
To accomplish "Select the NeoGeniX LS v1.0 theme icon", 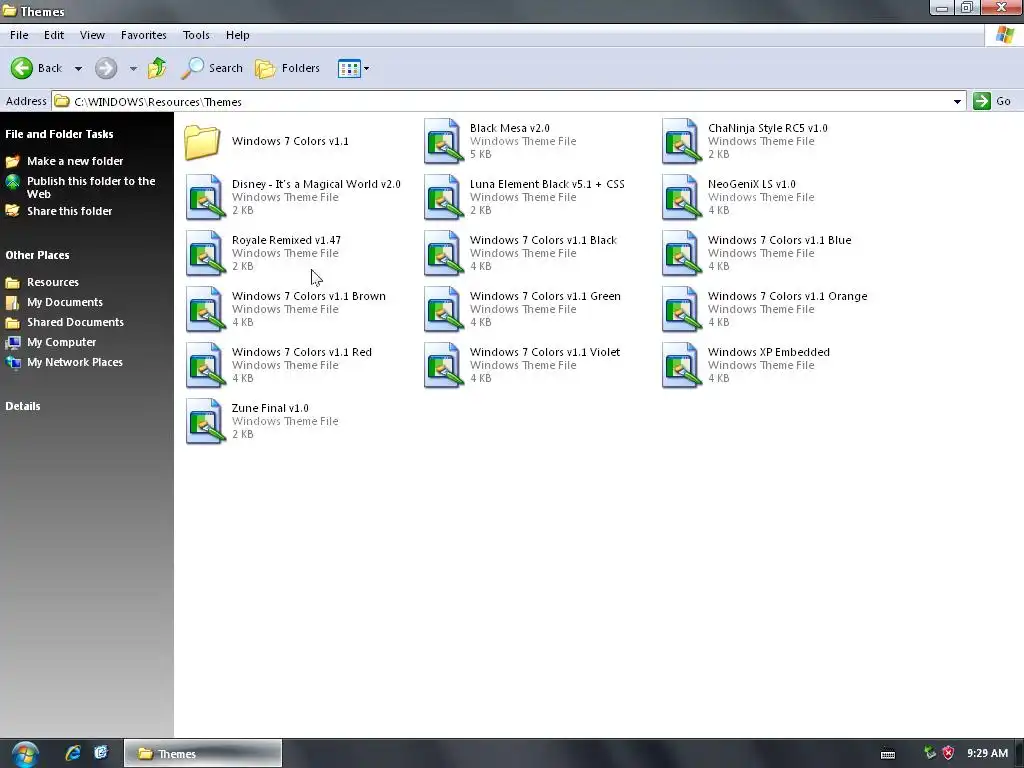I will pos(681,197).
